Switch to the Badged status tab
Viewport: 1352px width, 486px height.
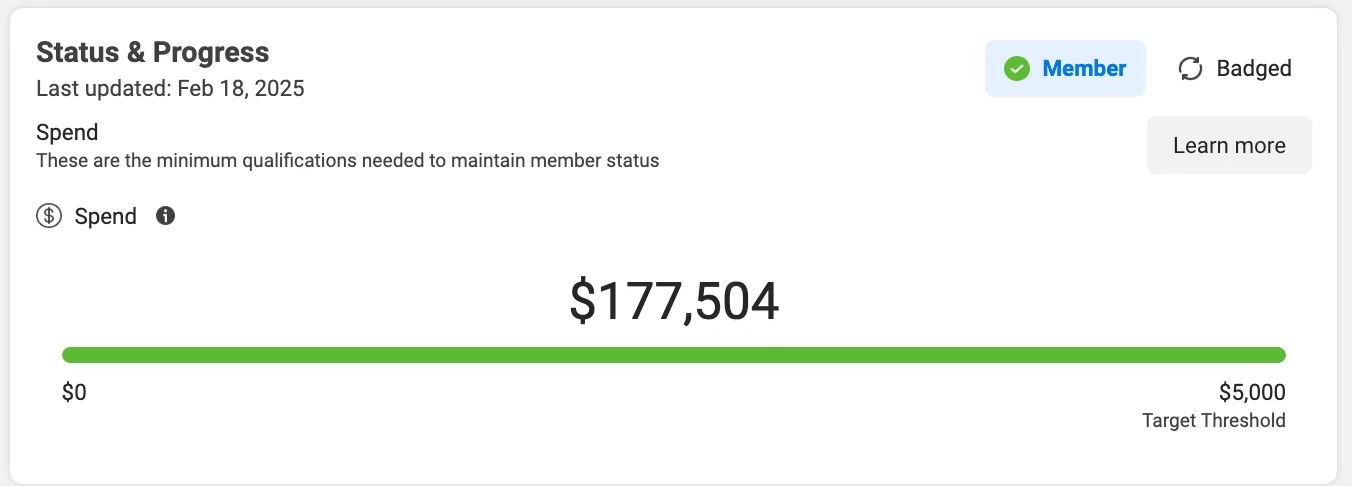point(1236,69)
